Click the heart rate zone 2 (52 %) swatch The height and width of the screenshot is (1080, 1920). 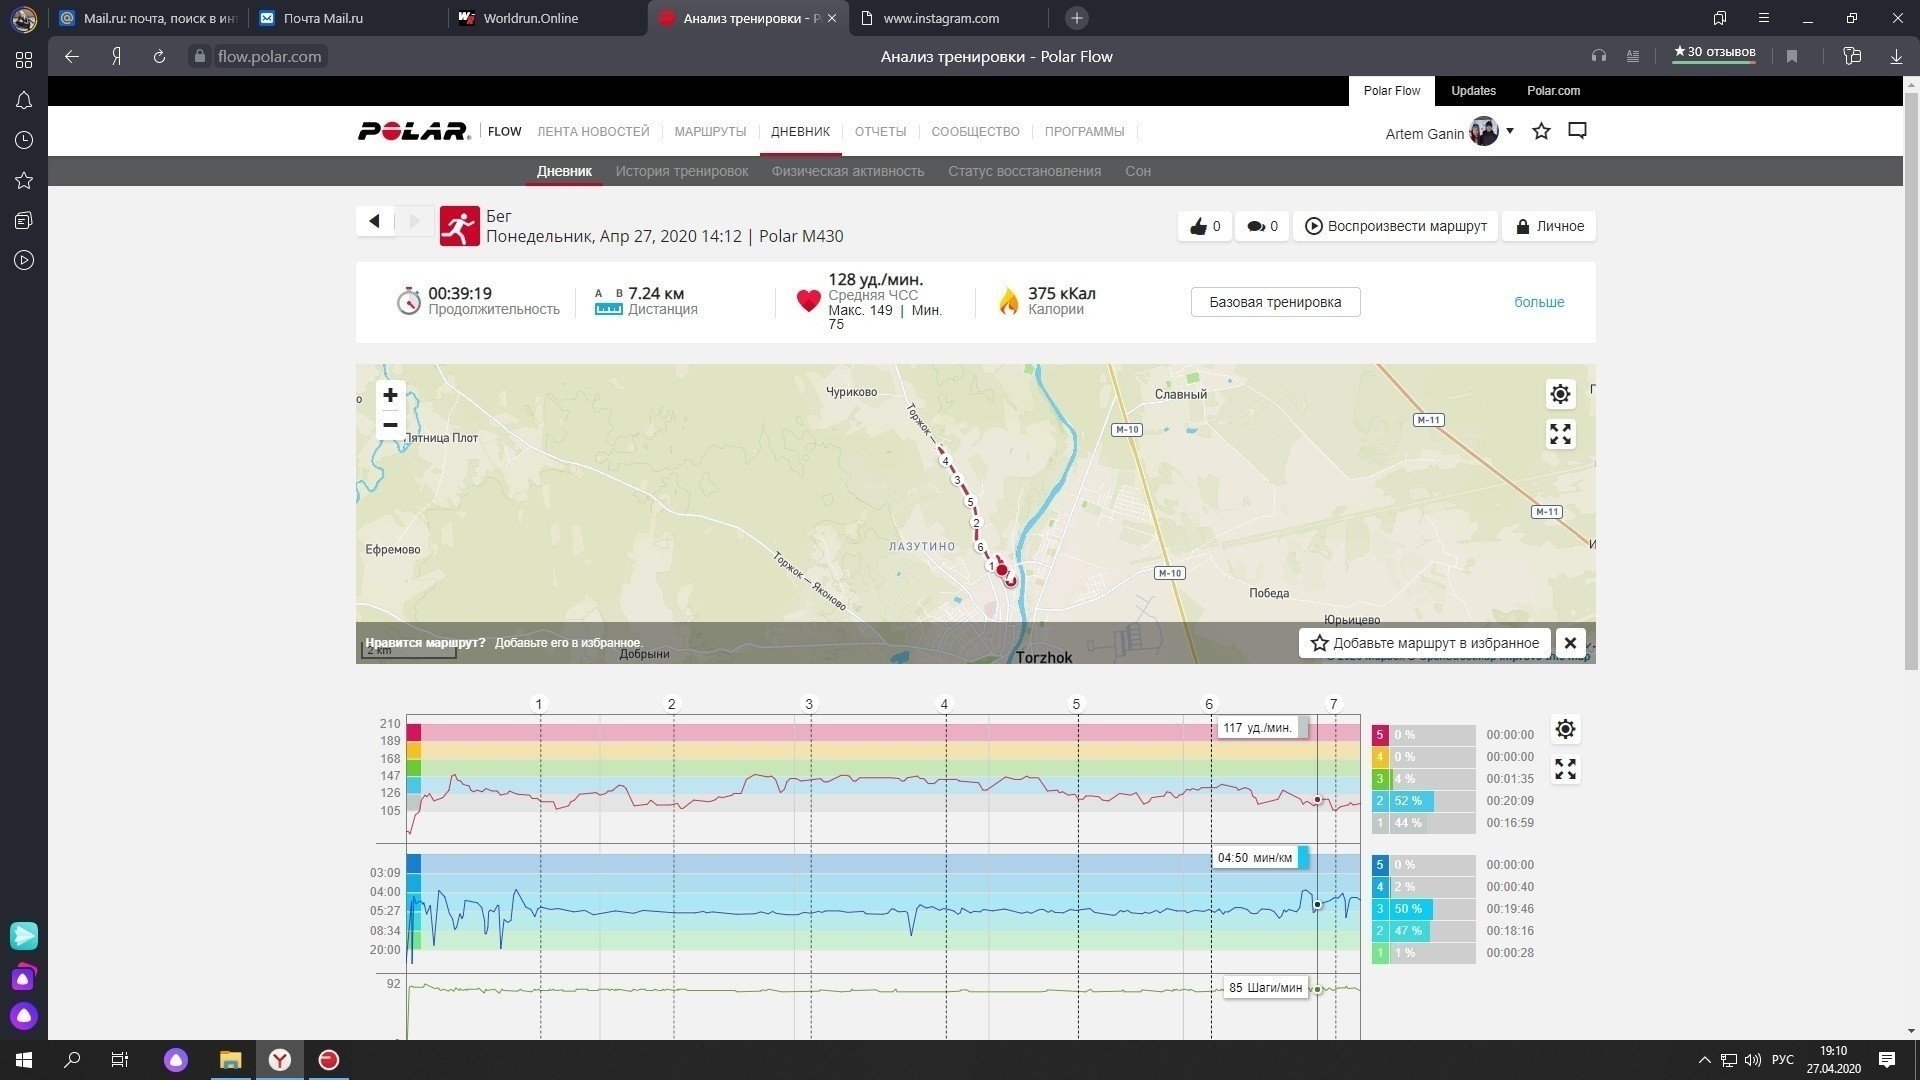[1380, 801]
